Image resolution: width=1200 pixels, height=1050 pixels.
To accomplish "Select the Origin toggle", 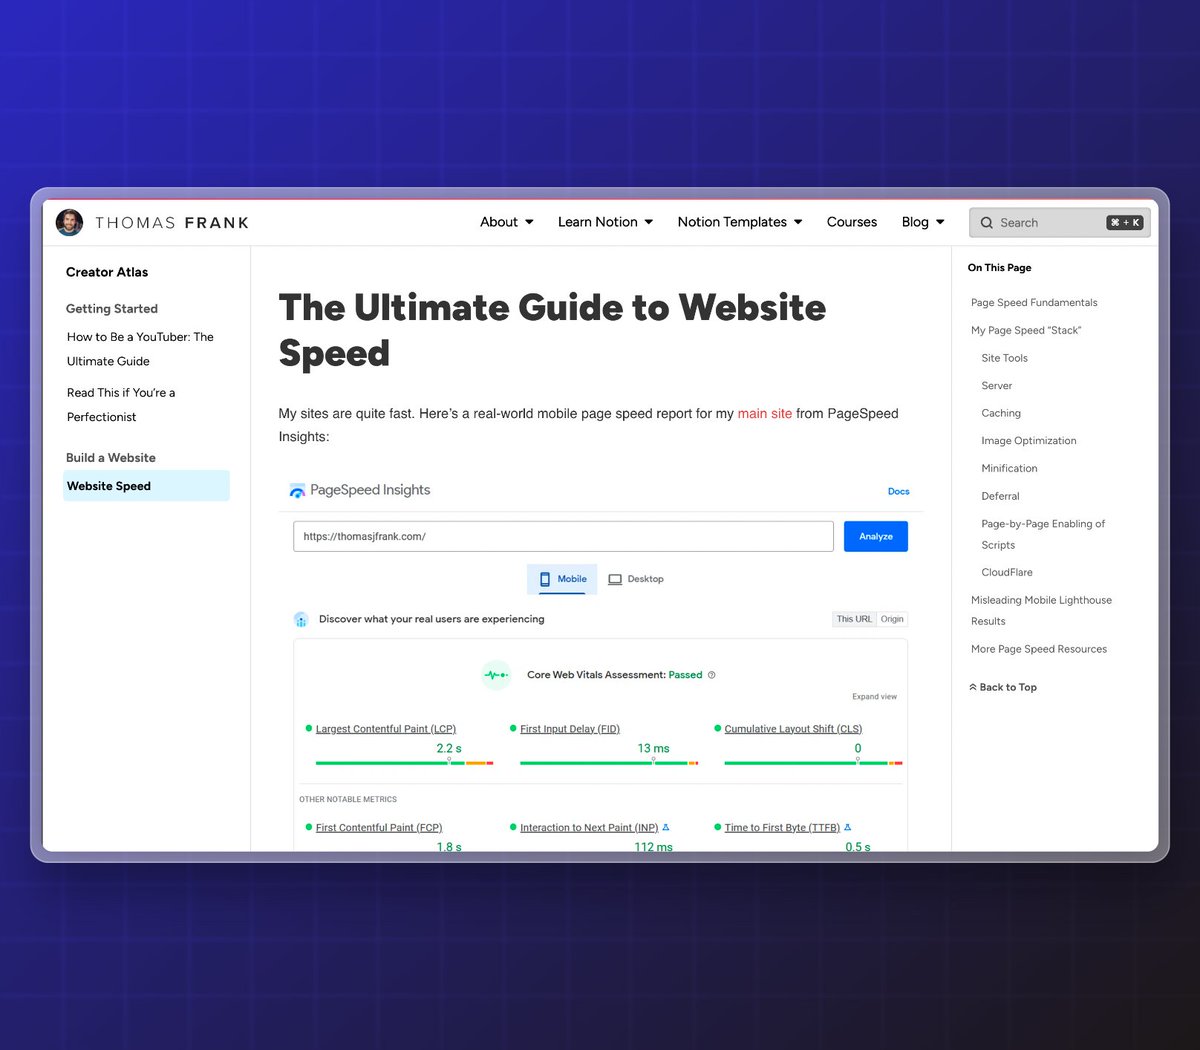I will pos(892,619).
